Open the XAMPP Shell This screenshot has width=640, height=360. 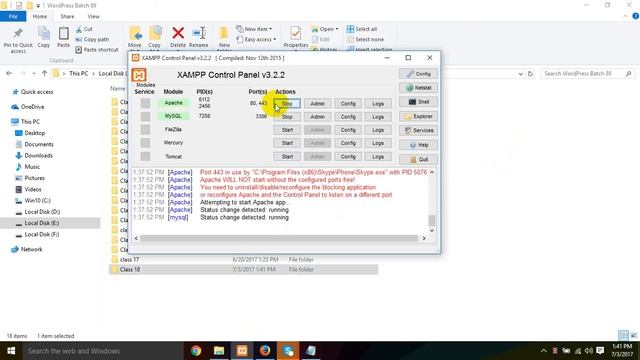pos(418,102)
